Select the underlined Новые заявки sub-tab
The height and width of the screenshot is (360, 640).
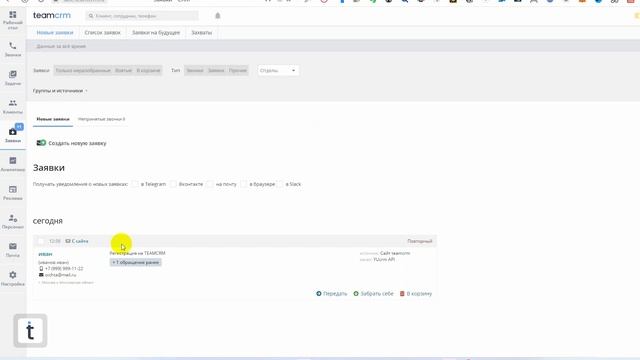[x=53, y=119]
